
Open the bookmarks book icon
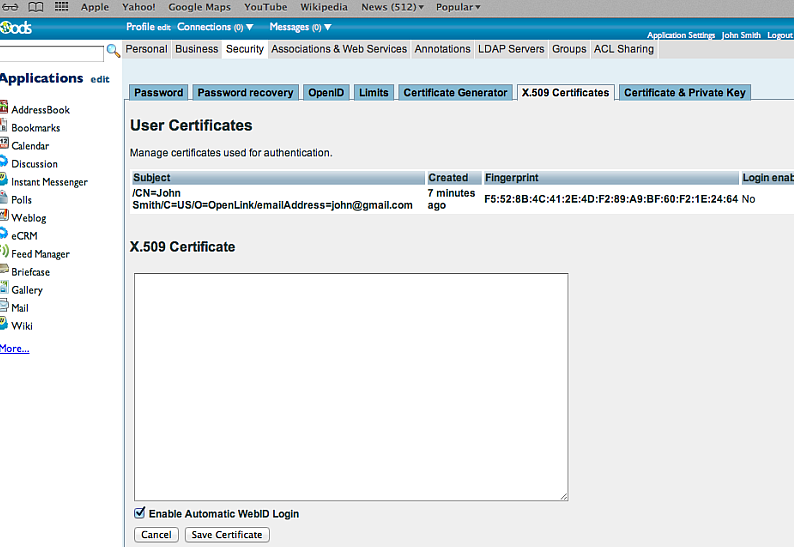[x=36, y=7]
